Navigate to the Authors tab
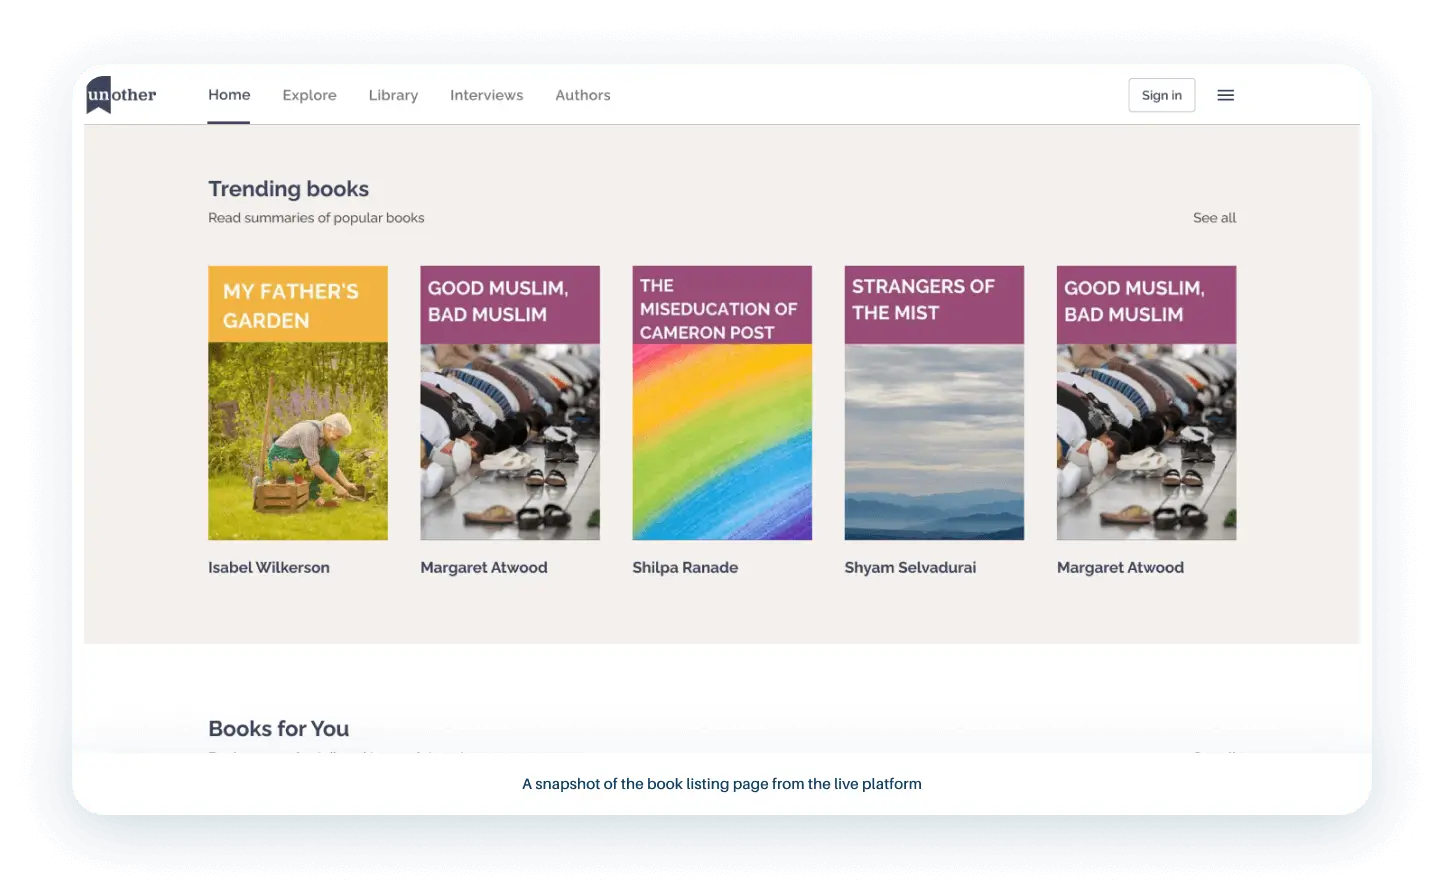The width and height of the screenshot is (1444, 895). point(582,95)
